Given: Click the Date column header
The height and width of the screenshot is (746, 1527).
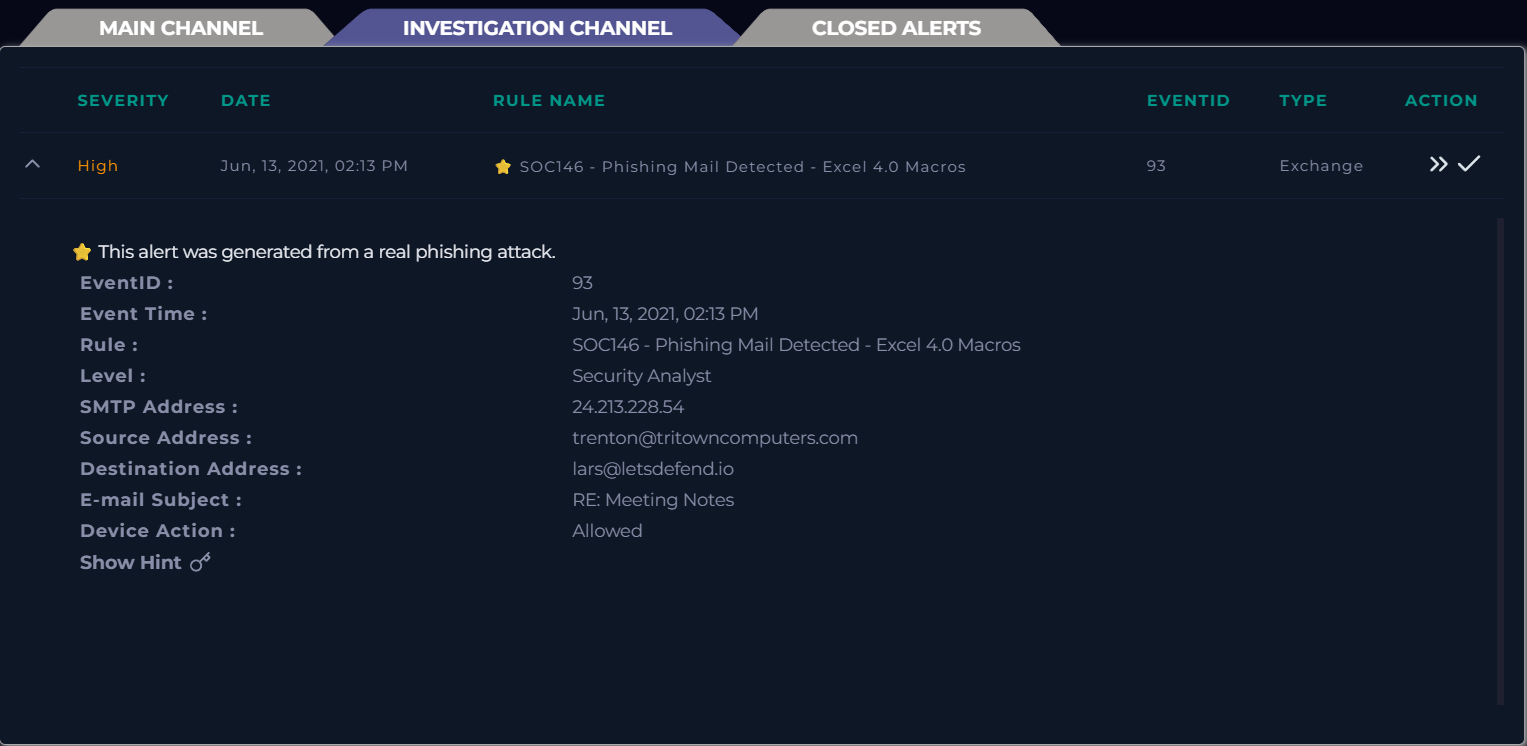Looking at the screenshot, I should [246, 101].
